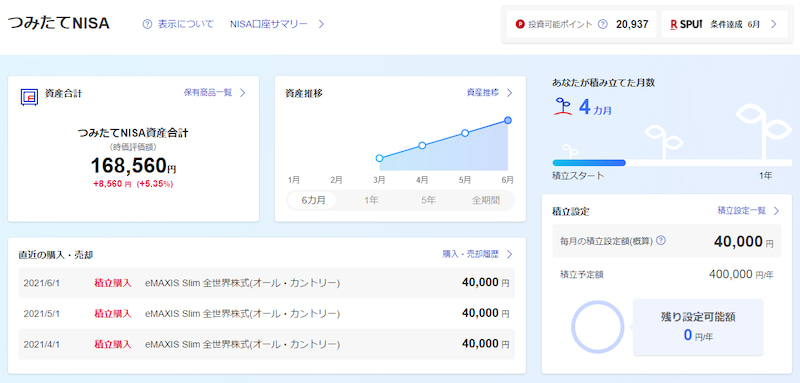This screenshot has width=800, height=383.
Task: Switch the chart to 1年 period
Action: [x=371, y=200]
